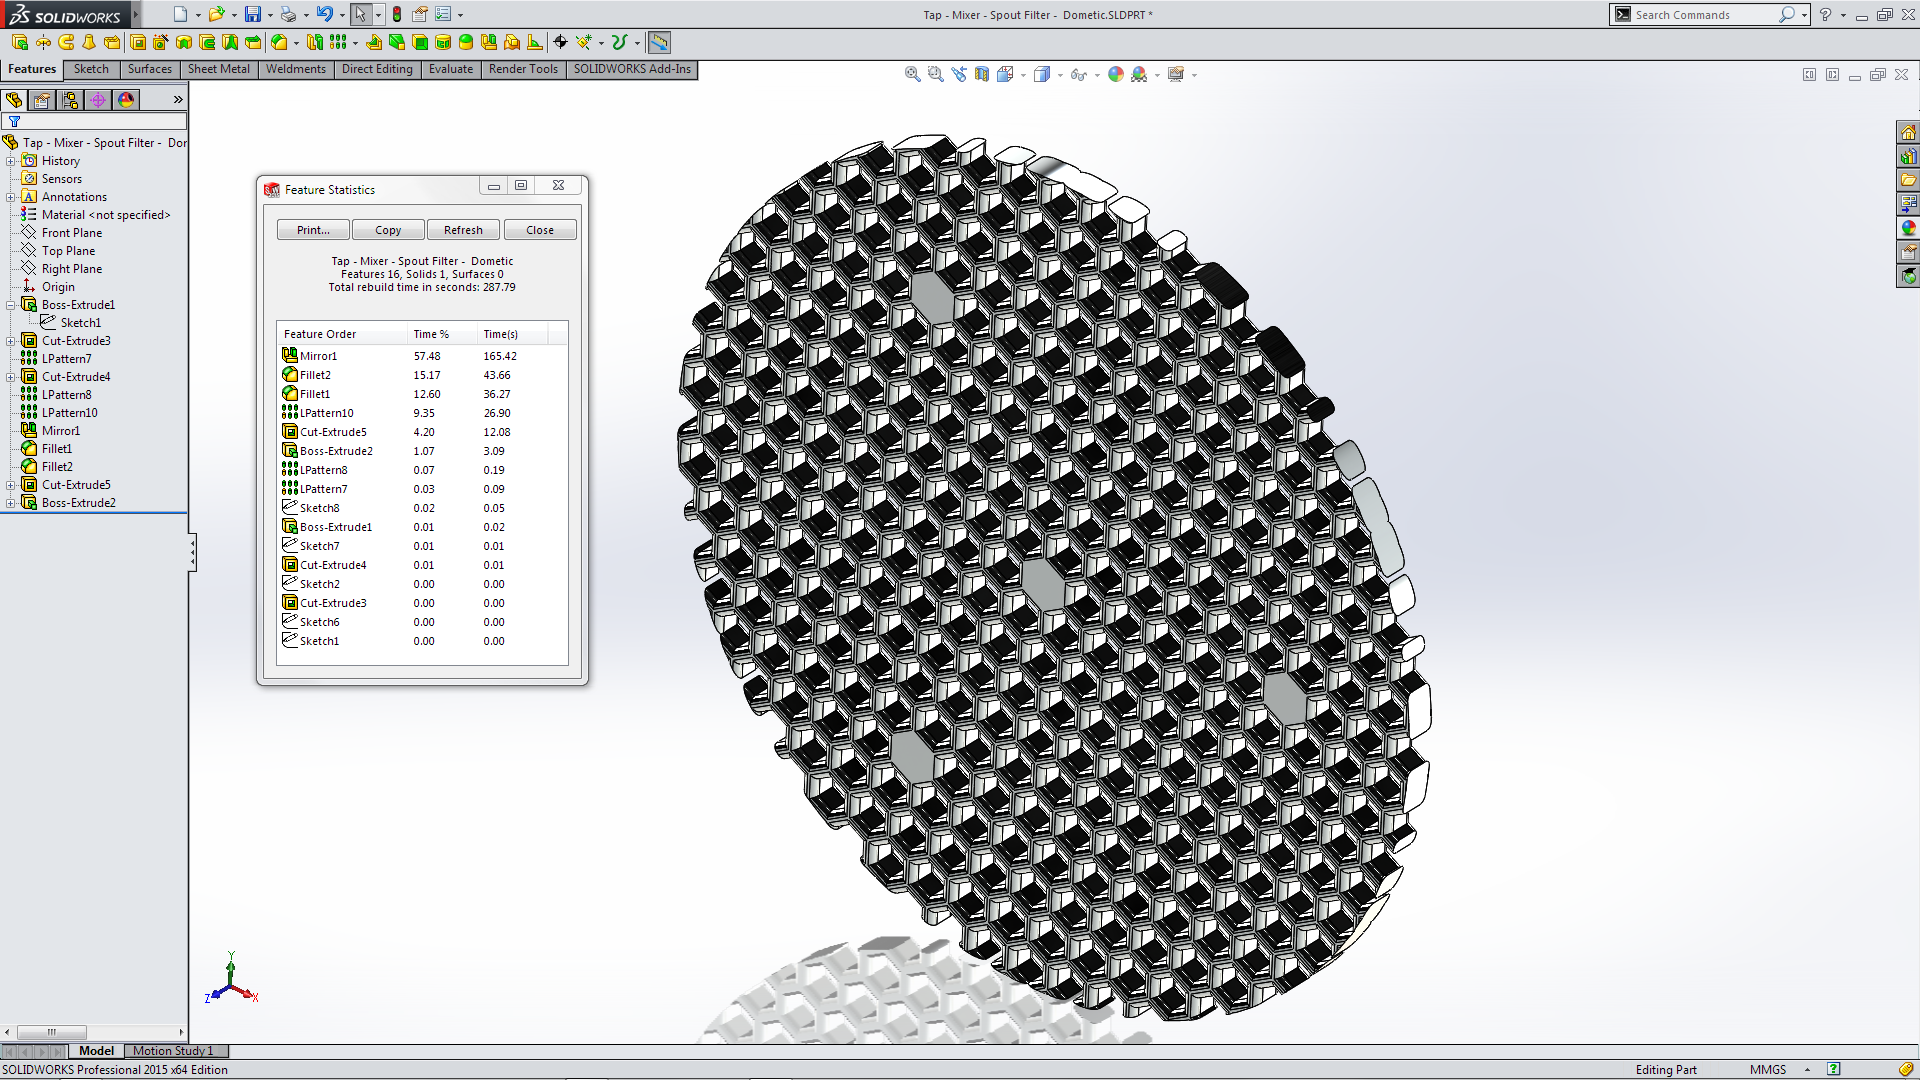Click the Rebuild traffic light icon
This screenshot has height=1080, width=1920.
[x=397, y=14]
